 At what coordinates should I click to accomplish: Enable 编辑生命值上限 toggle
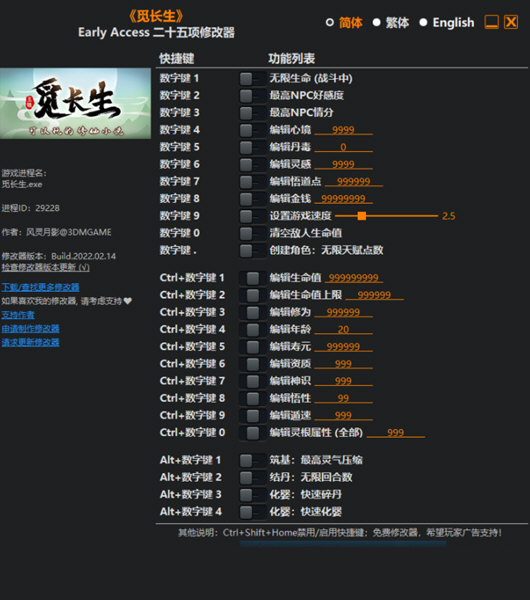click(252, 295)
